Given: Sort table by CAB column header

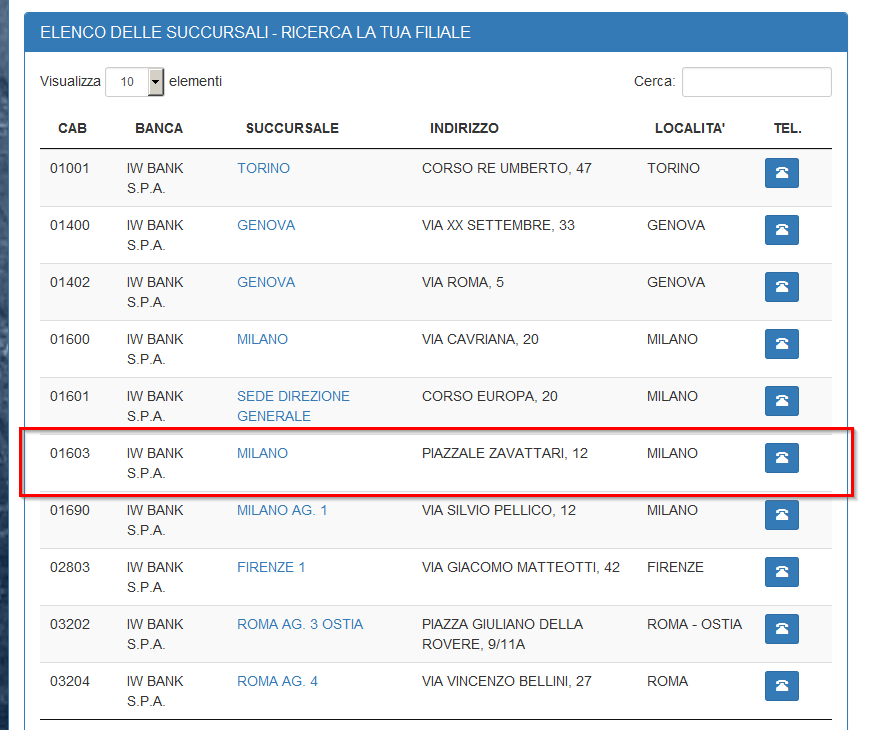Looking at the screenshot, I should (x=73, y=128).
